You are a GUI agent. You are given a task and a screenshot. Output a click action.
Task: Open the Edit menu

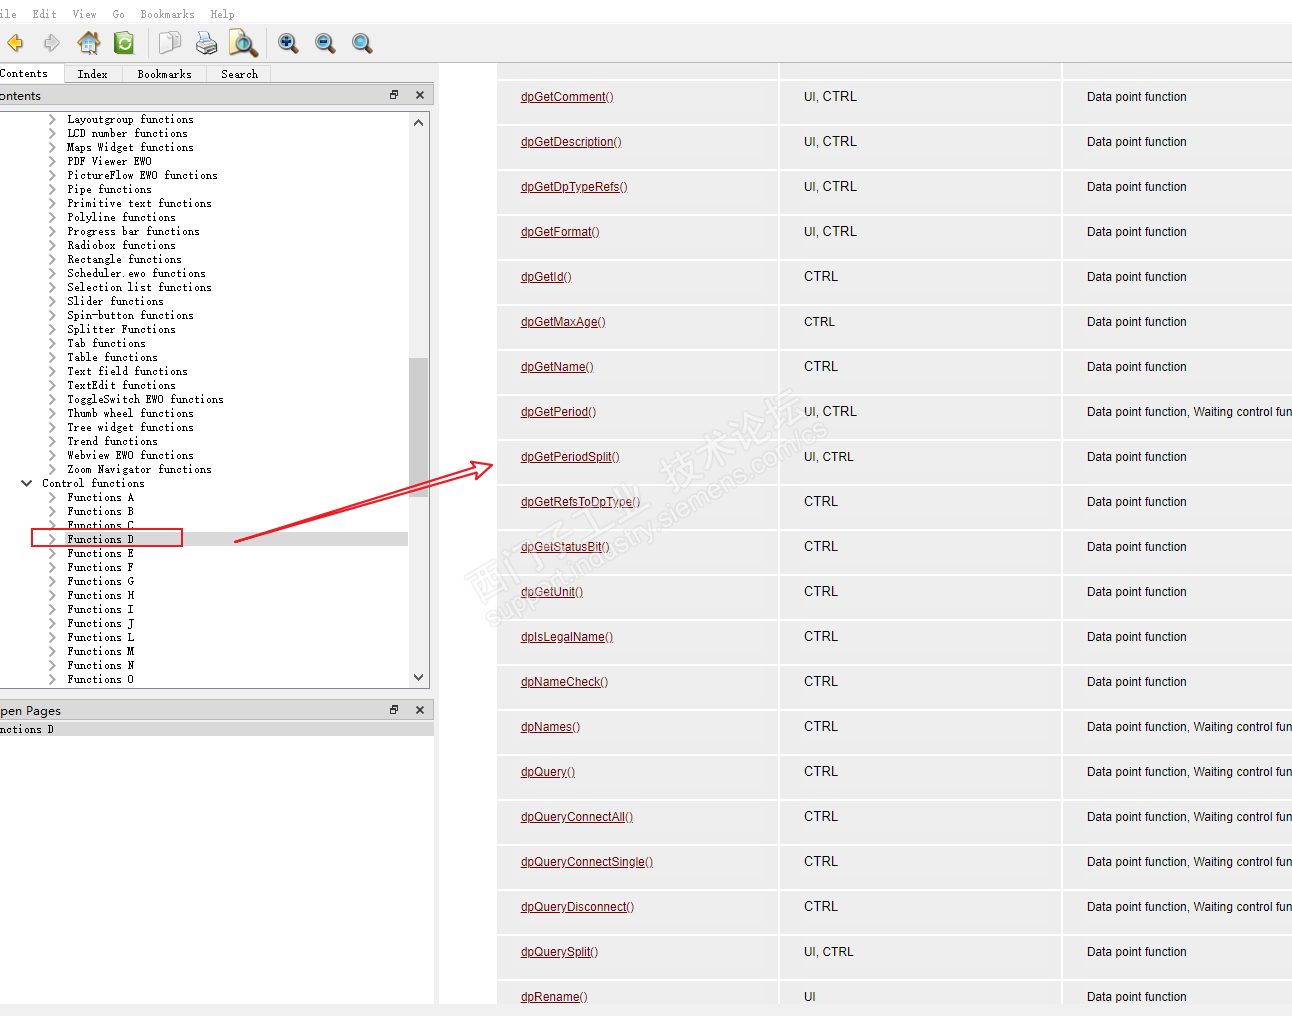point(44,14)
